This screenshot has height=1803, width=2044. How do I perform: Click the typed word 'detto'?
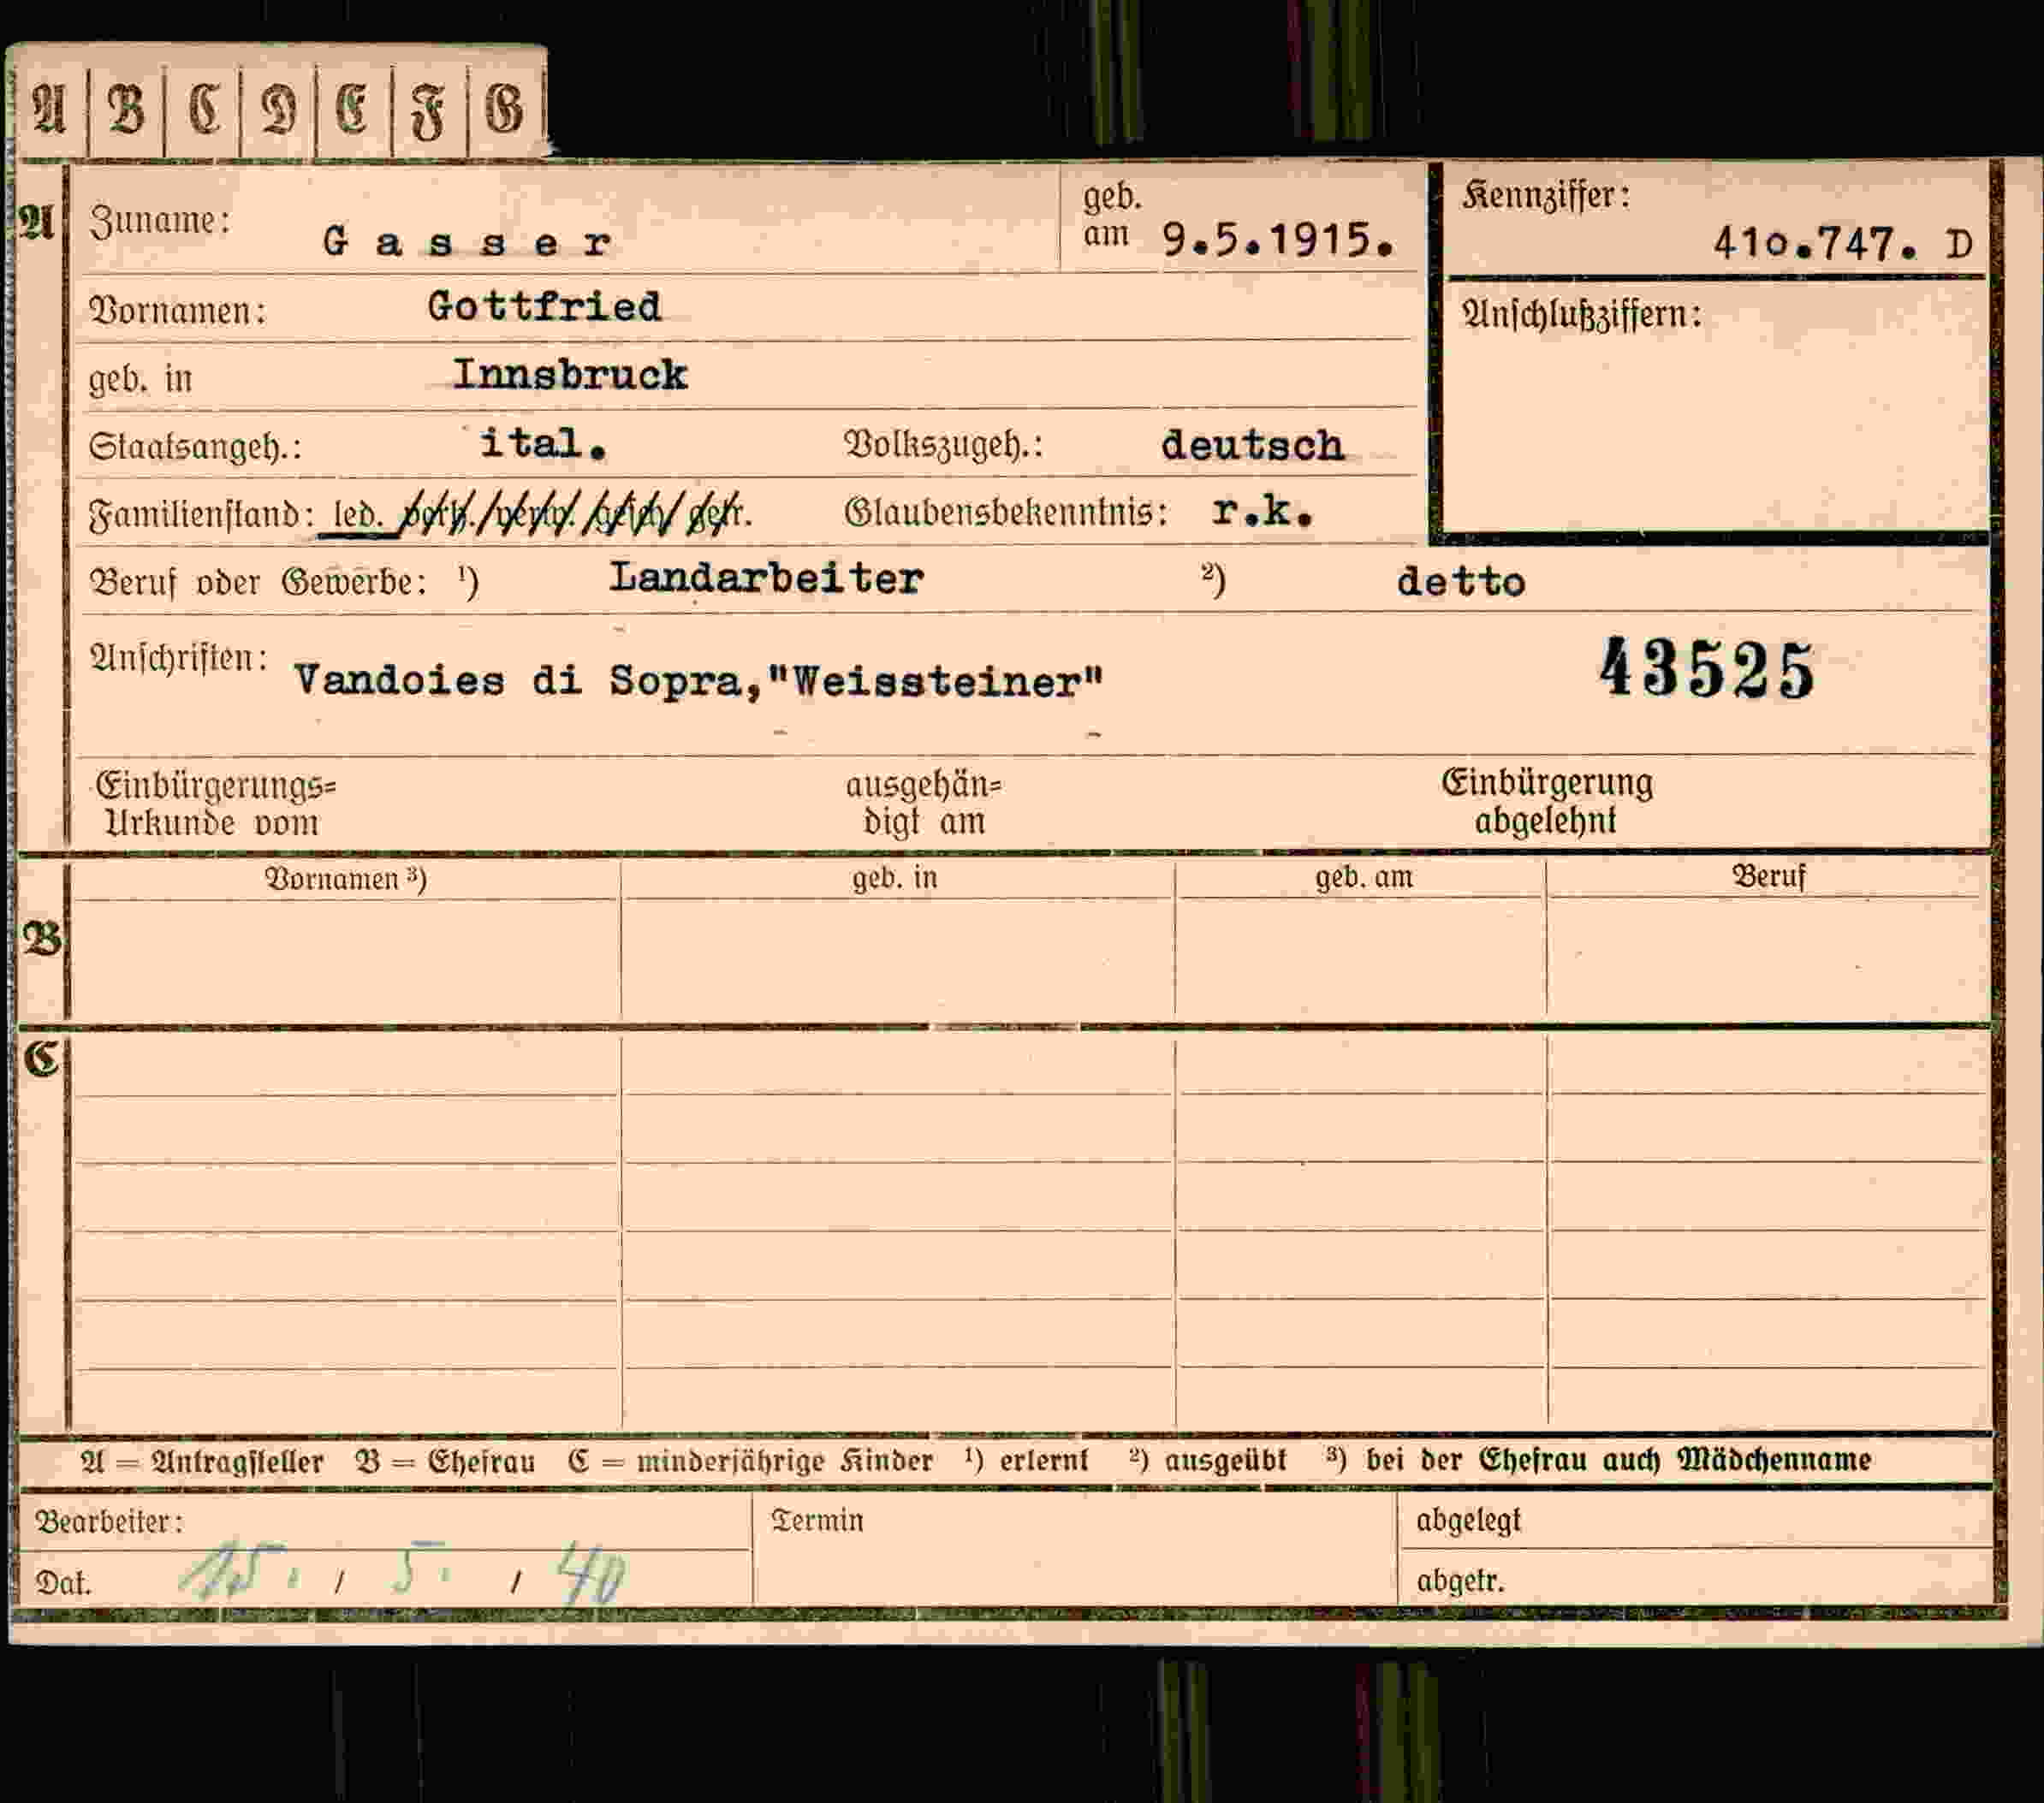tap(1461, 582)
